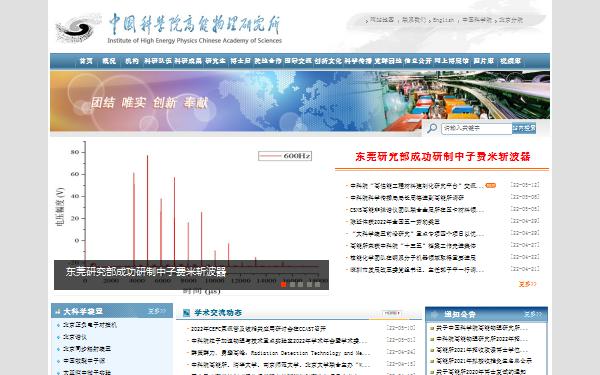This screenshot has width=600, height=375.
Task: Click the teal square icon beside 学术交流动态
Action: [x=186, y=313]
